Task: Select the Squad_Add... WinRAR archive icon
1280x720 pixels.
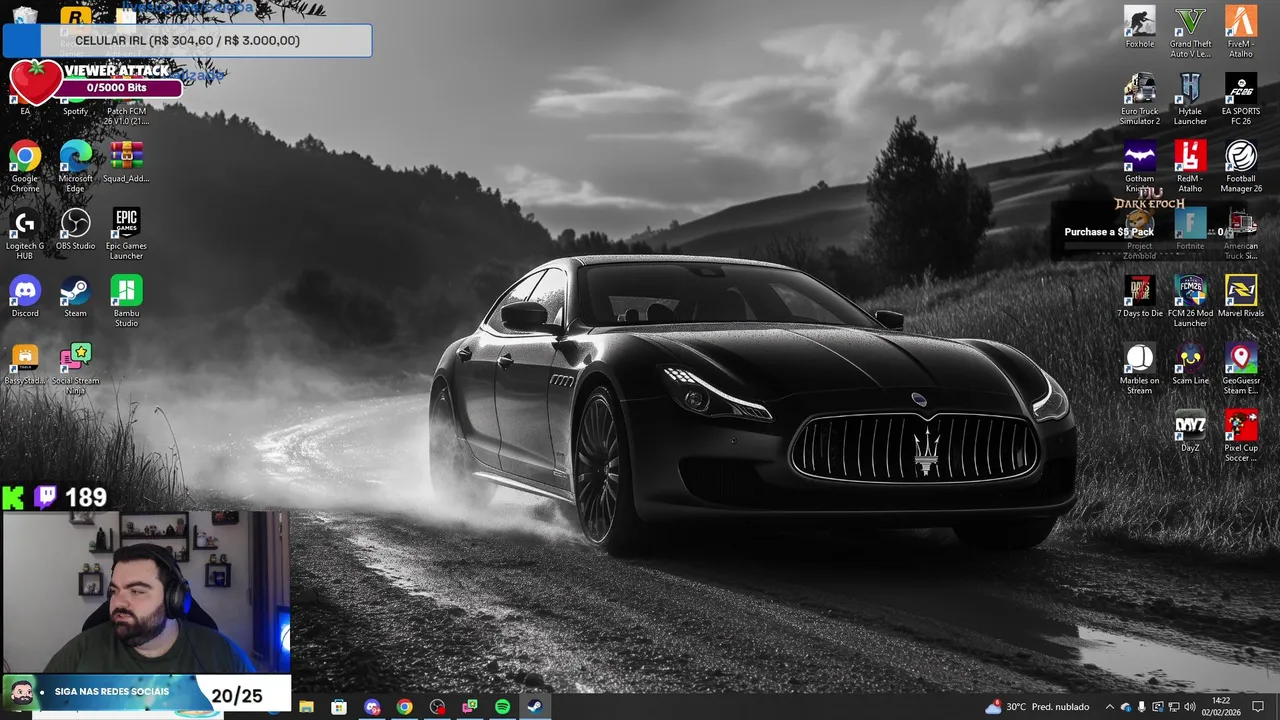Action: tap(126, 161)
